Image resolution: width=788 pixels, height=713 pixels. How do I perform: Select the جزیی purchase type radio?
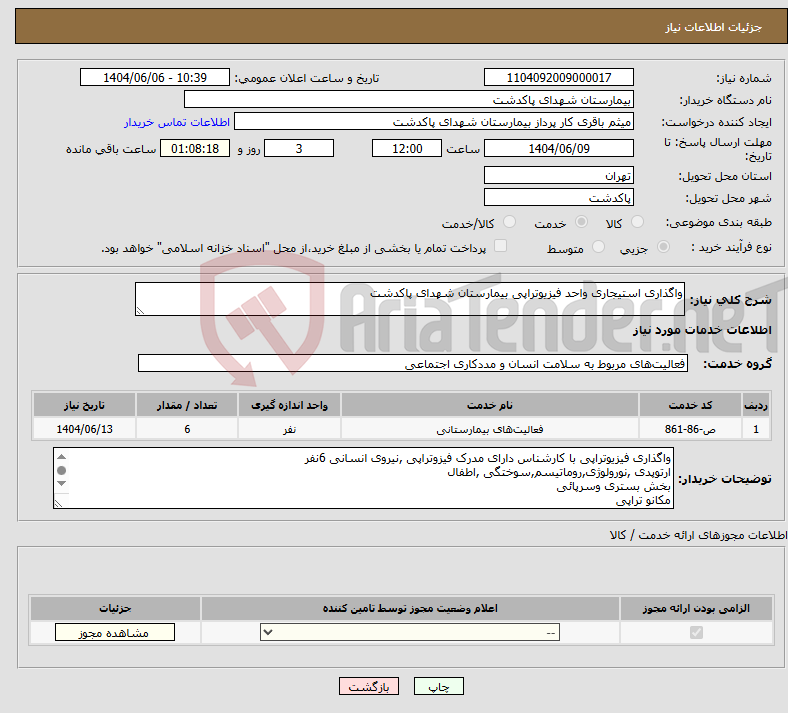point(663,247)
